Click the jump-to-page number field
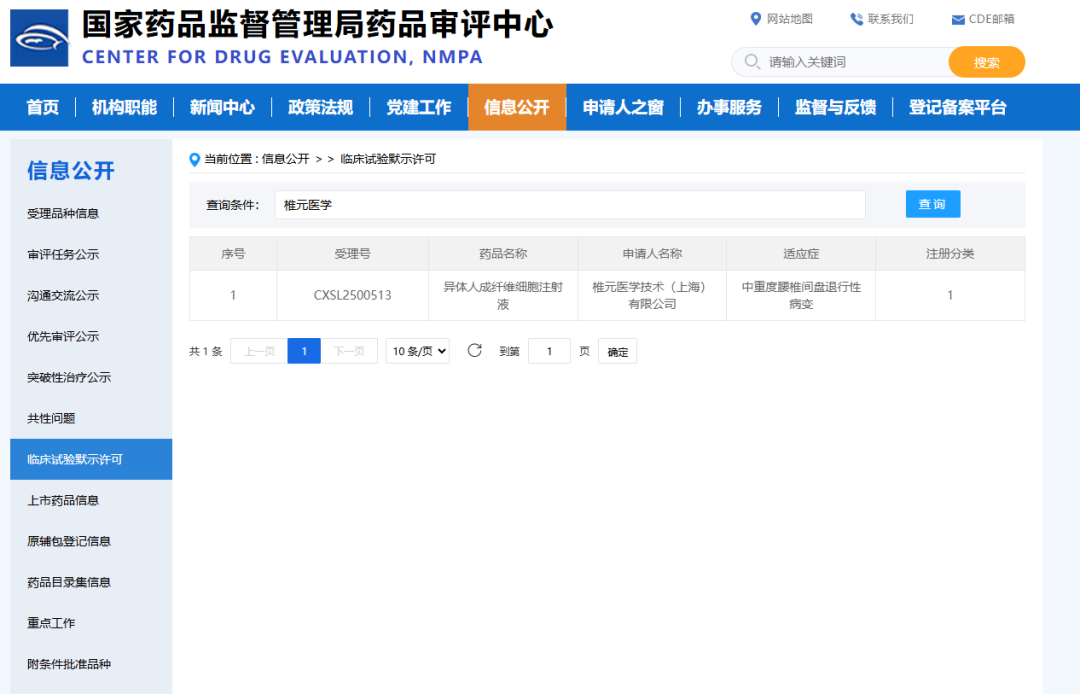 [549, 351]
